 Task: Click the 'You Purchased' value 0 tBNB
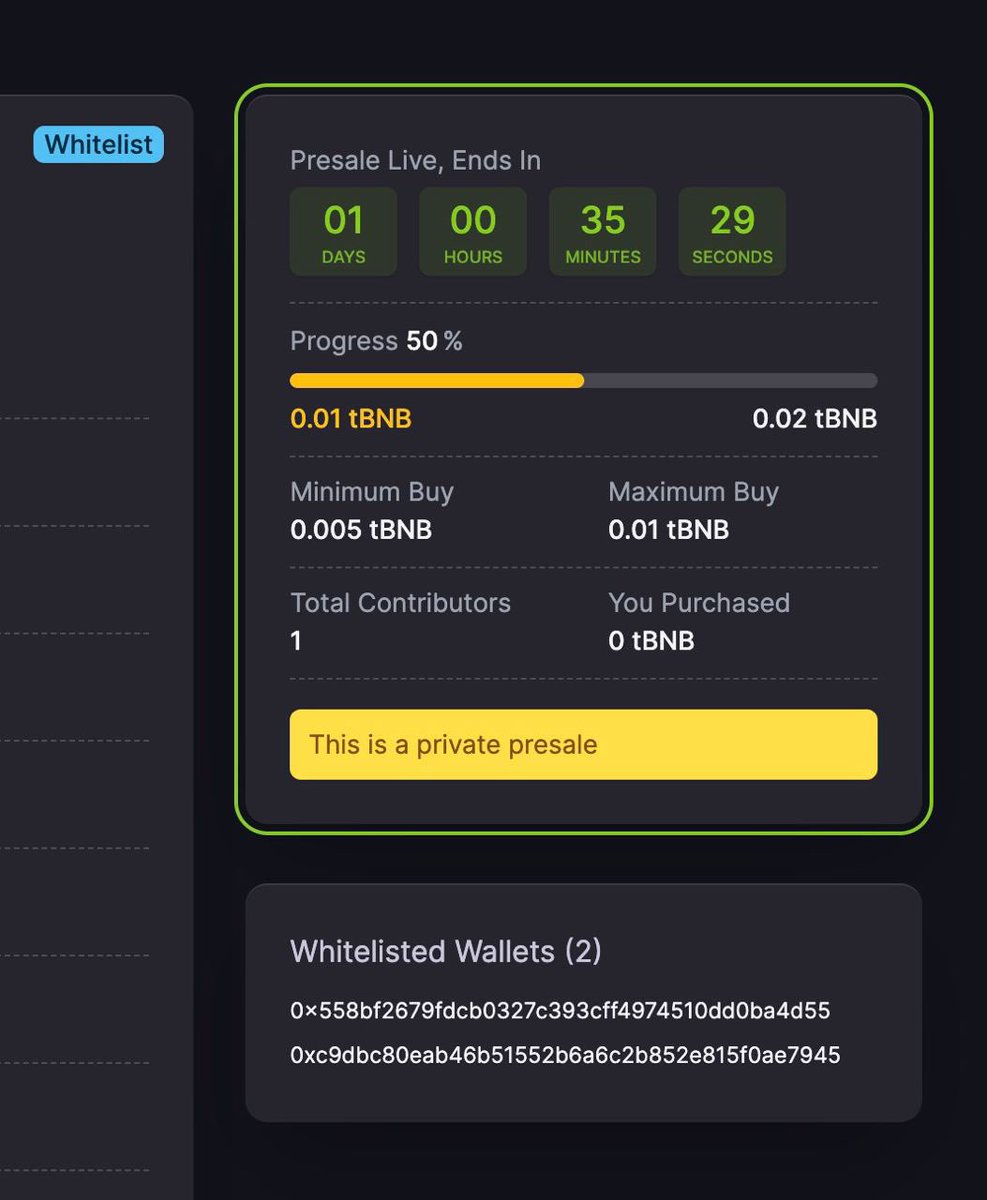click(652, 641)
